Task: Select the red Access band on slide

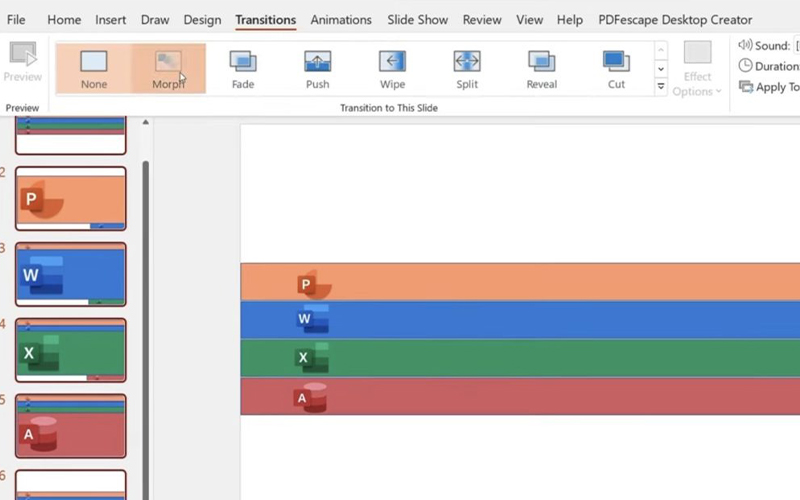Action: click(x=520, y=396)
